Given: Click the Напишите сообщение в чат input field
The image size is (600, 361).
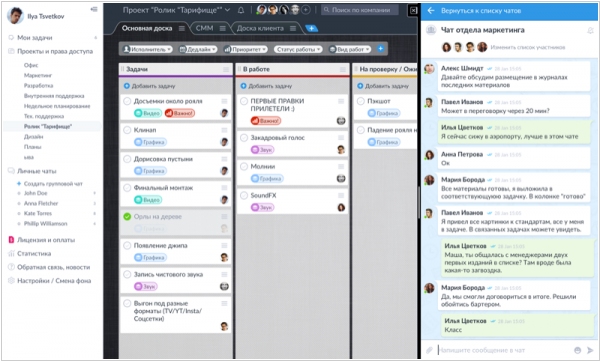Looking at the screenshot, I should [x=504, y=350].
